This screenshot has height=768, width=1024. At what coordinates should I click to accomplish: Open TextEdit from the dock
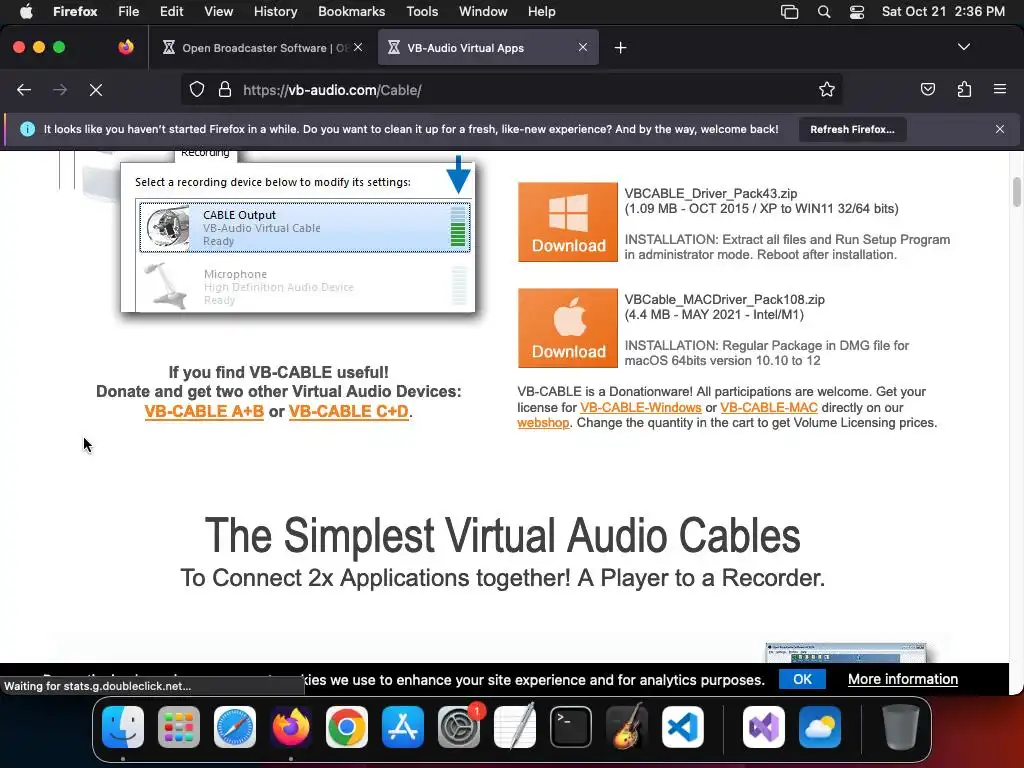(x=515, y=727)
